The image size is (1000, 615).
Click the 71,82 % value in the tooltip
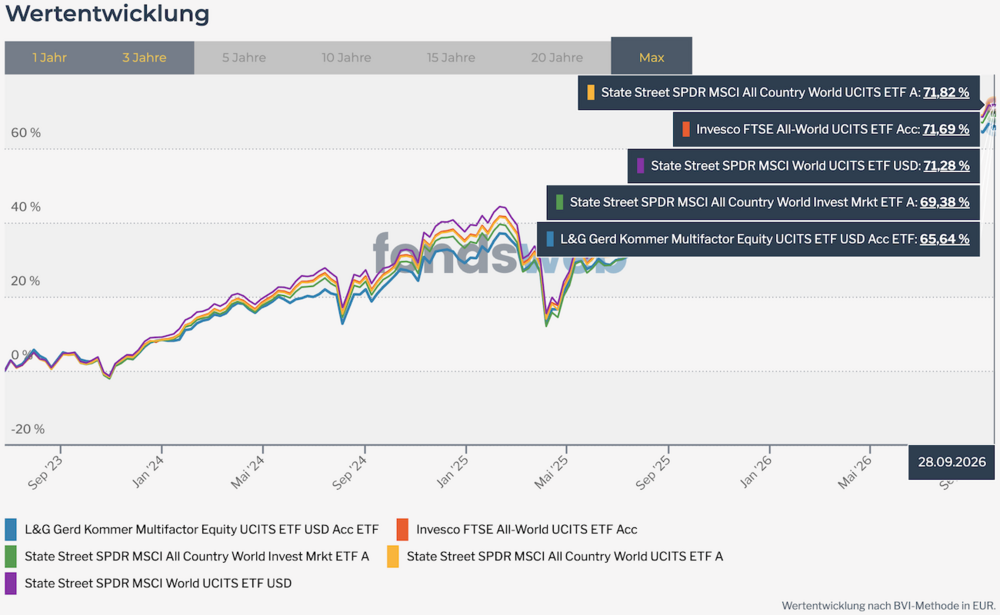pos(946,93)
